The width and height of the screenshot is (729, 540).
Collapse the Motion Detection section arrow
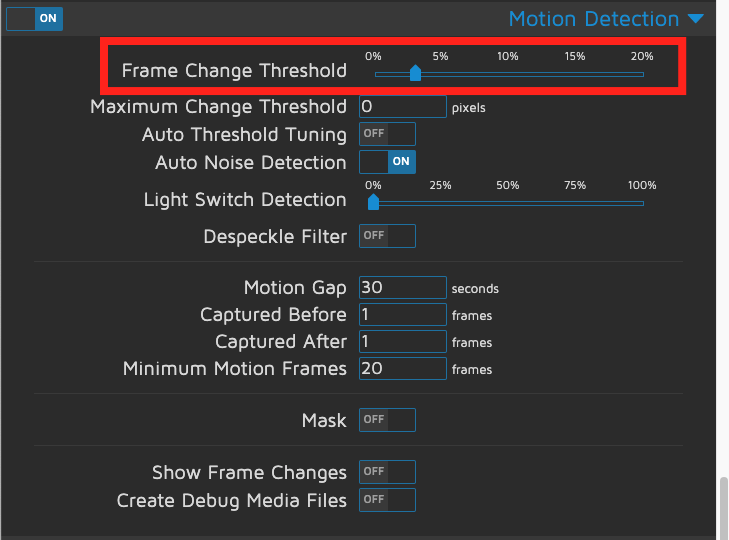[696, 19]
